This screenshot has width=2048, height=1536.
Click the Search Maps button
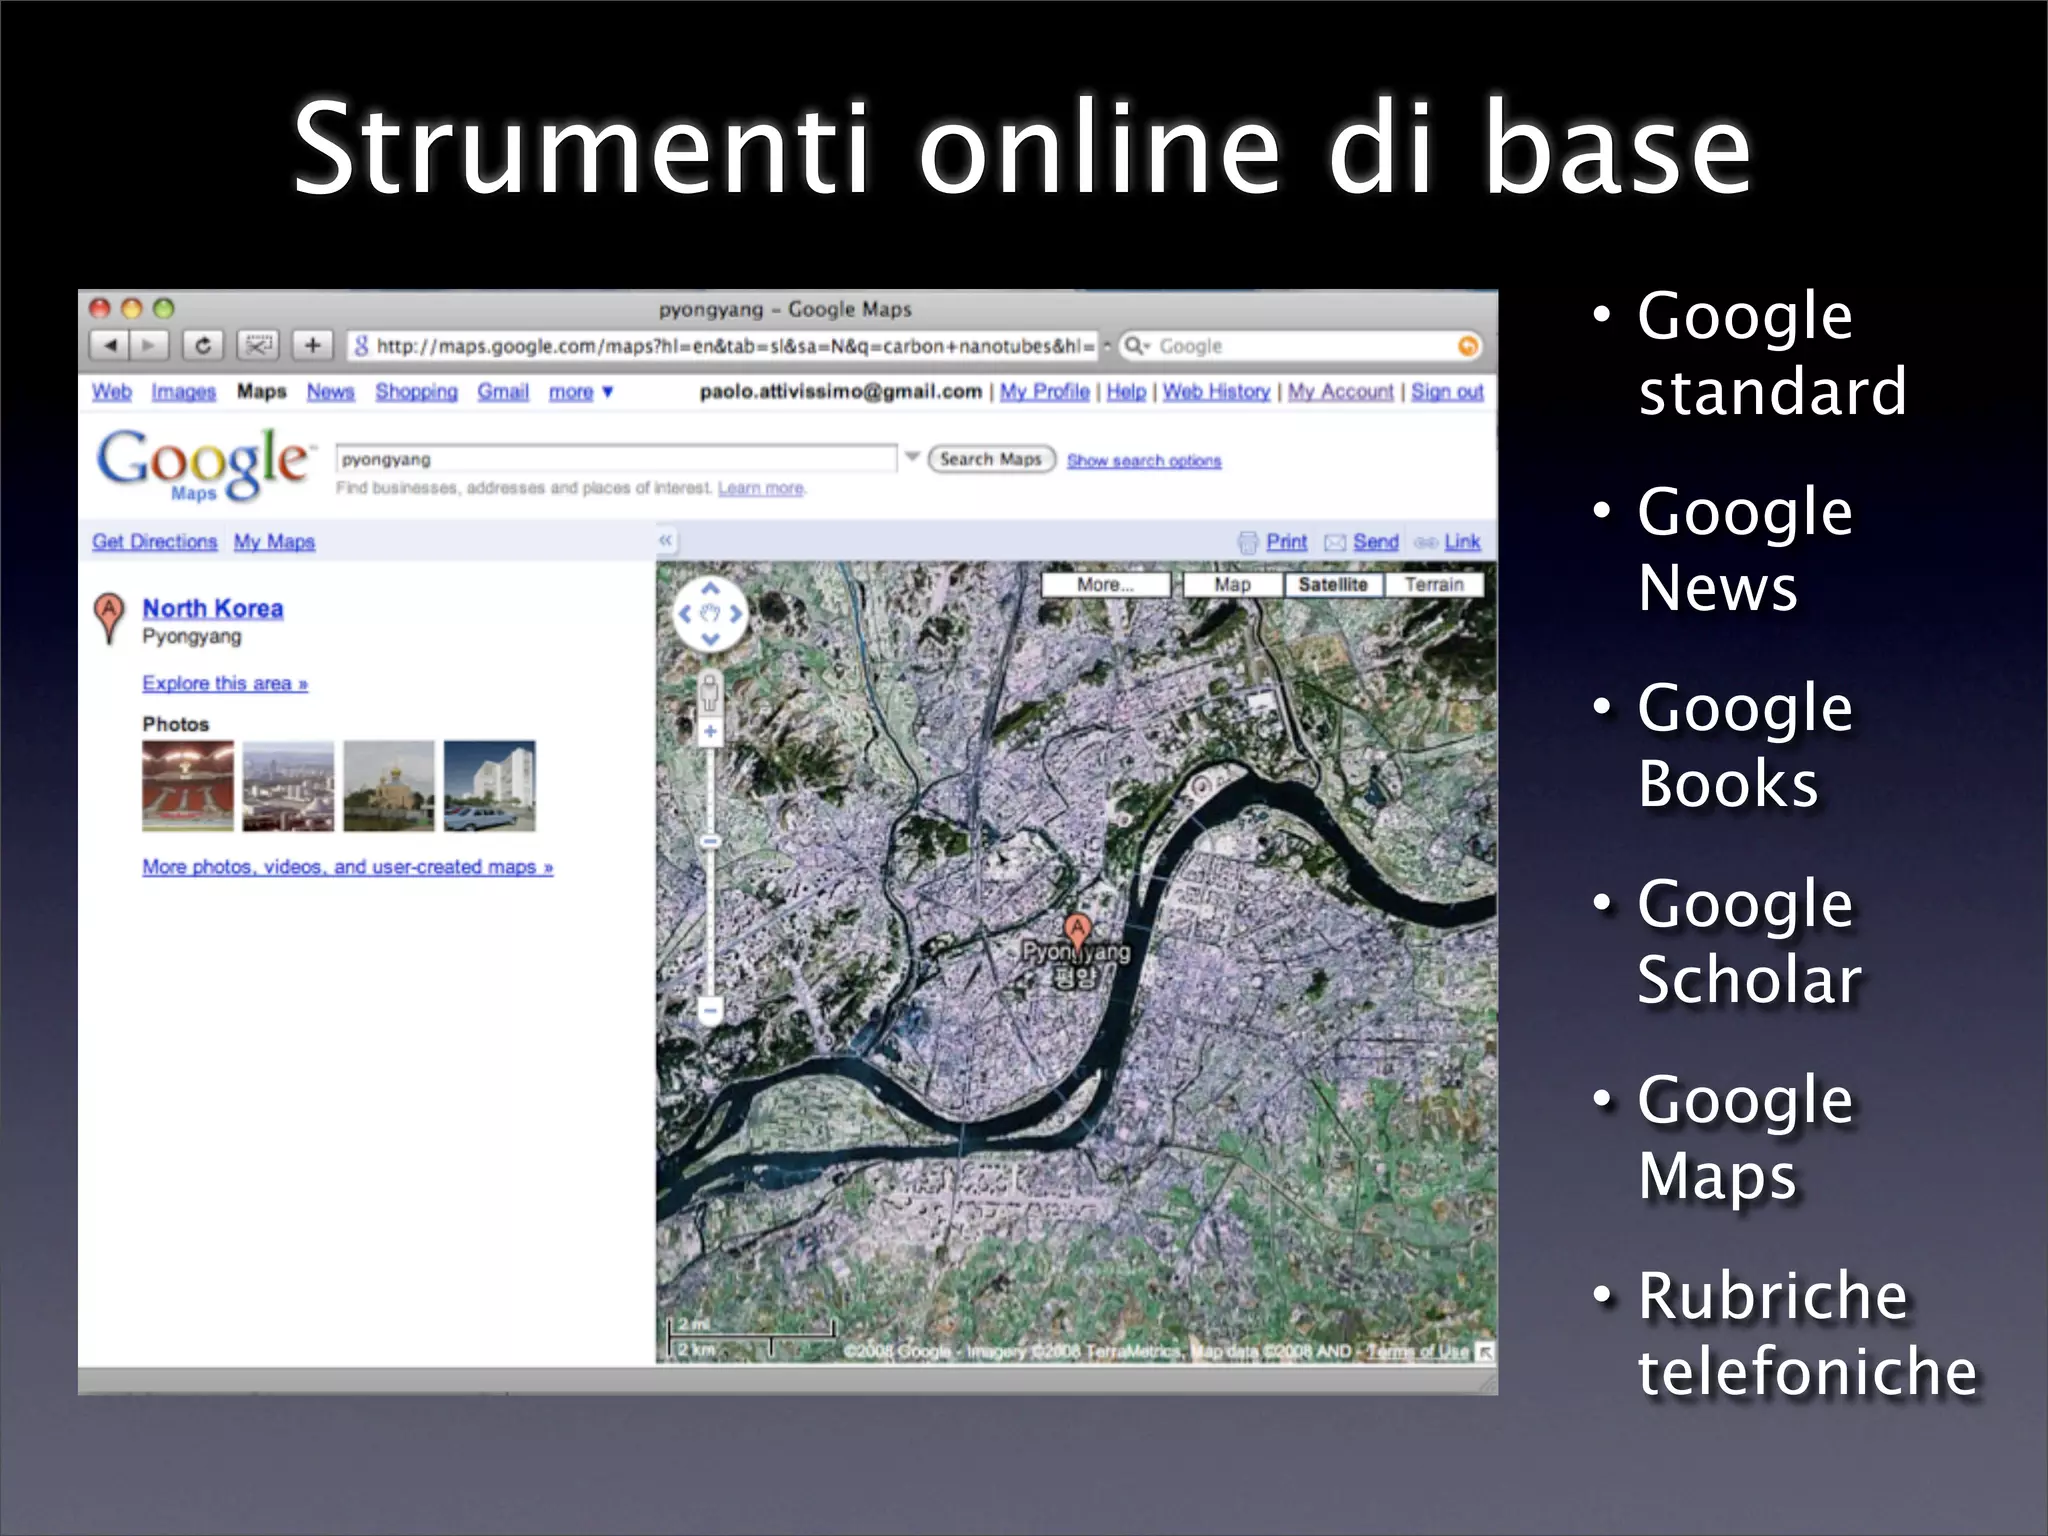pyautogui.click(x=991, y=459)
